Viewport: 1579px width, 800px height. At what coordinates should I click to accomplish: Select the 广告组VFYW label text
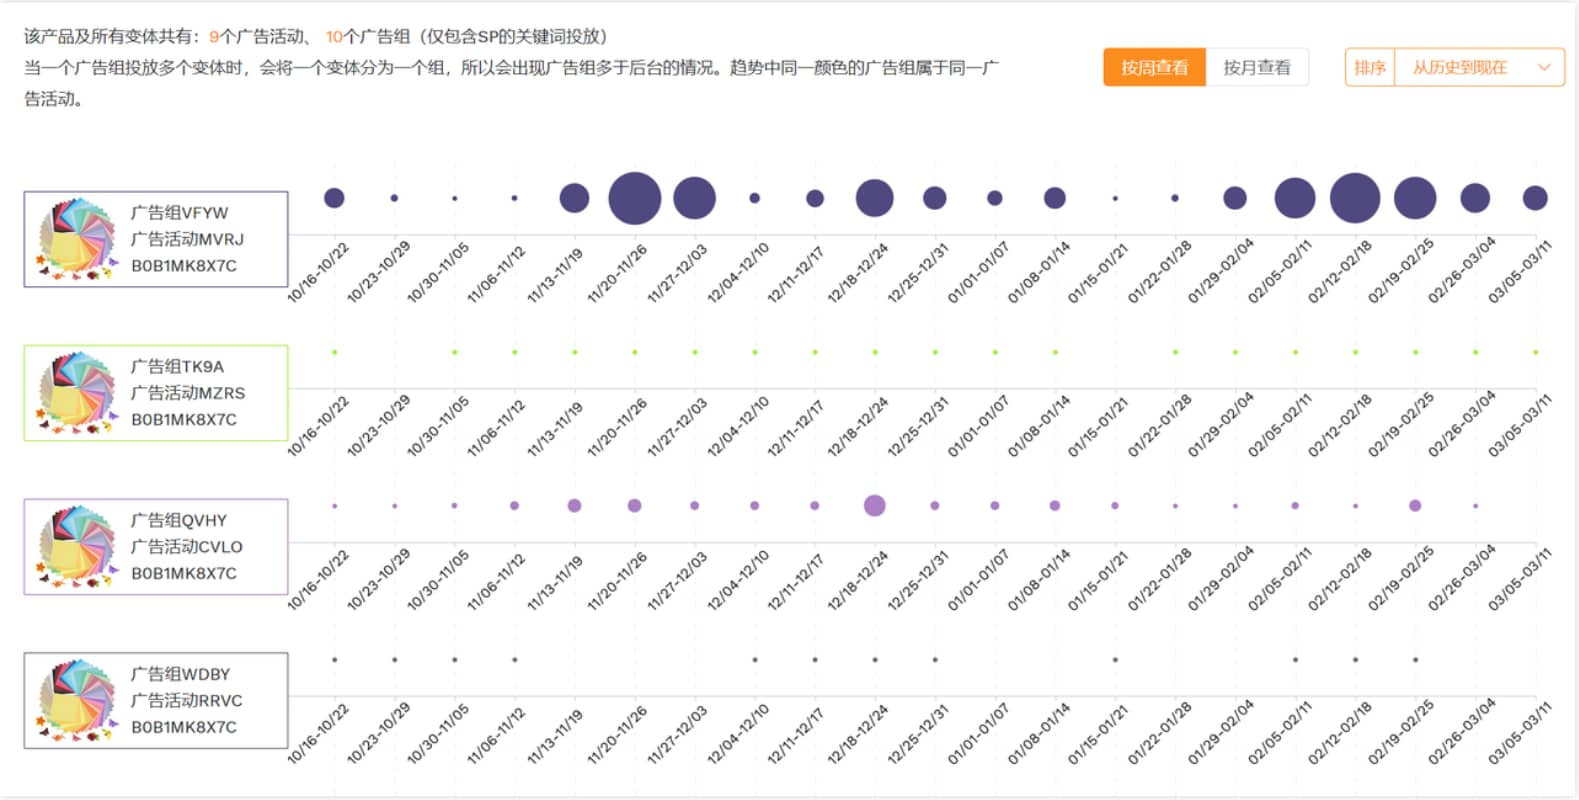[x=179, y=213]
